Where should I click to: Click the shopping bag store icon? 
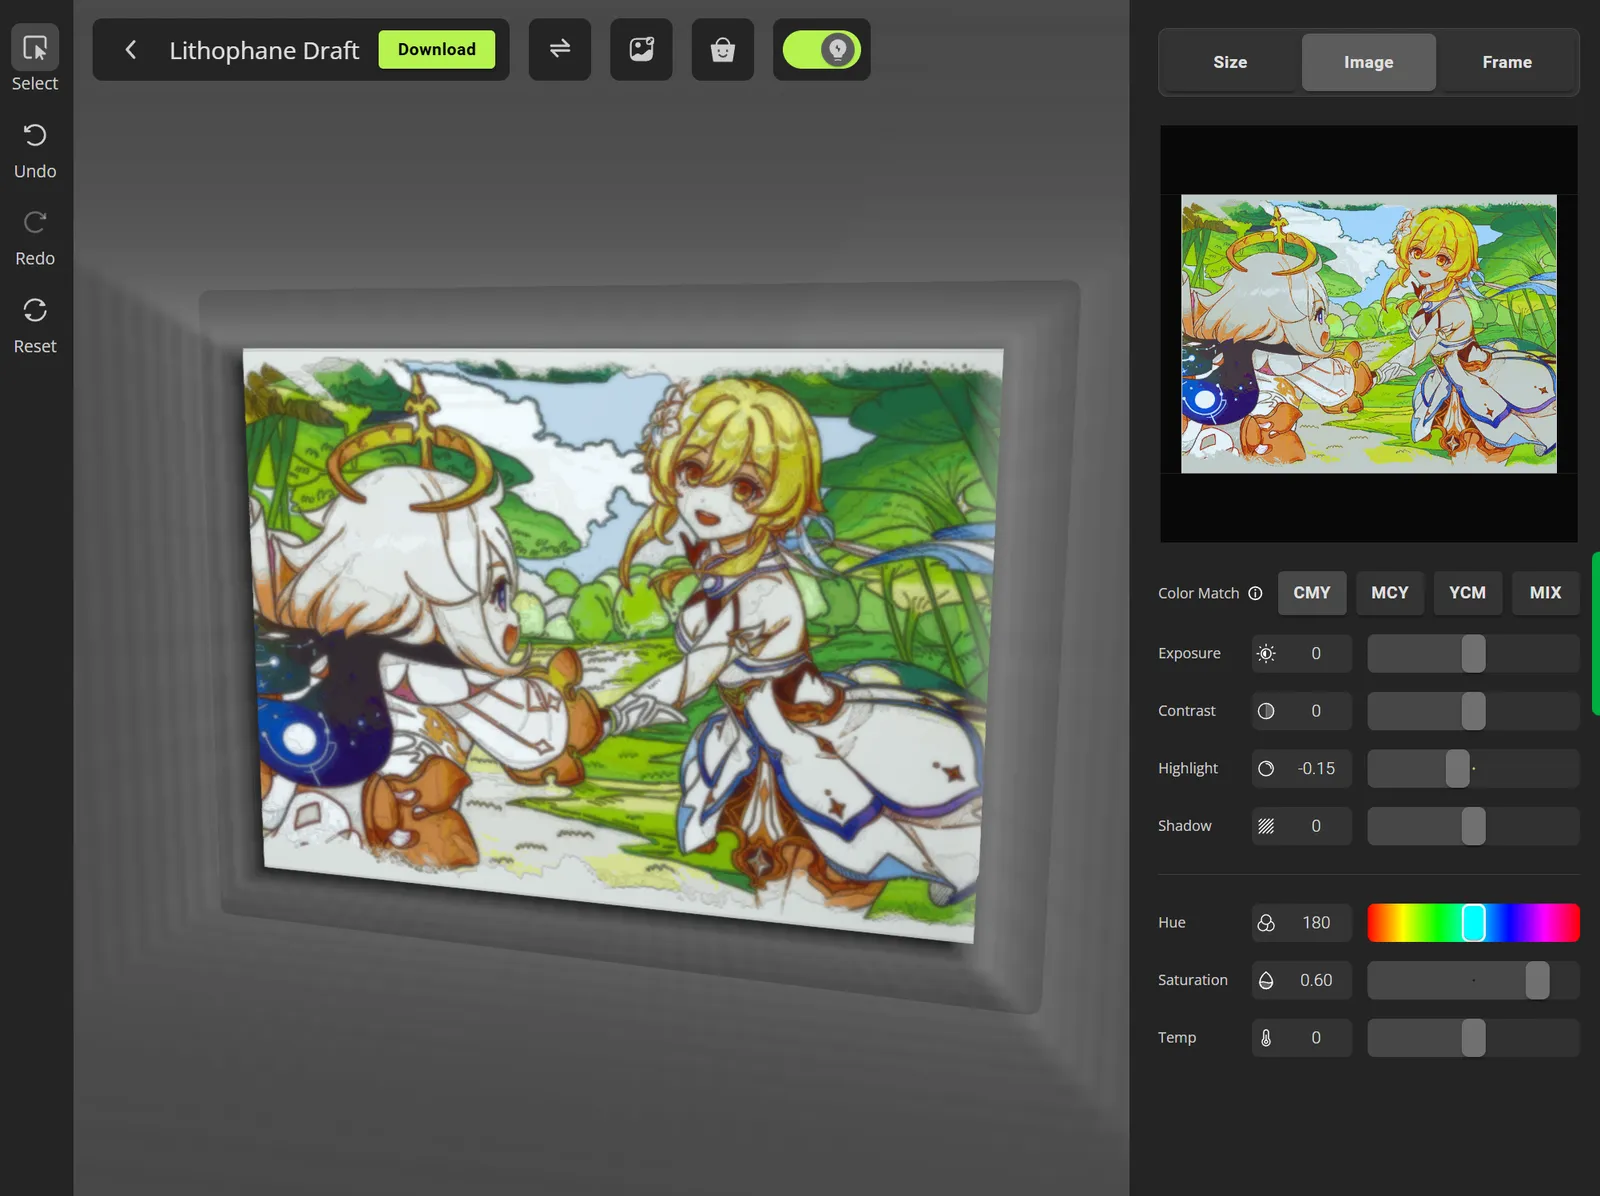722,49
